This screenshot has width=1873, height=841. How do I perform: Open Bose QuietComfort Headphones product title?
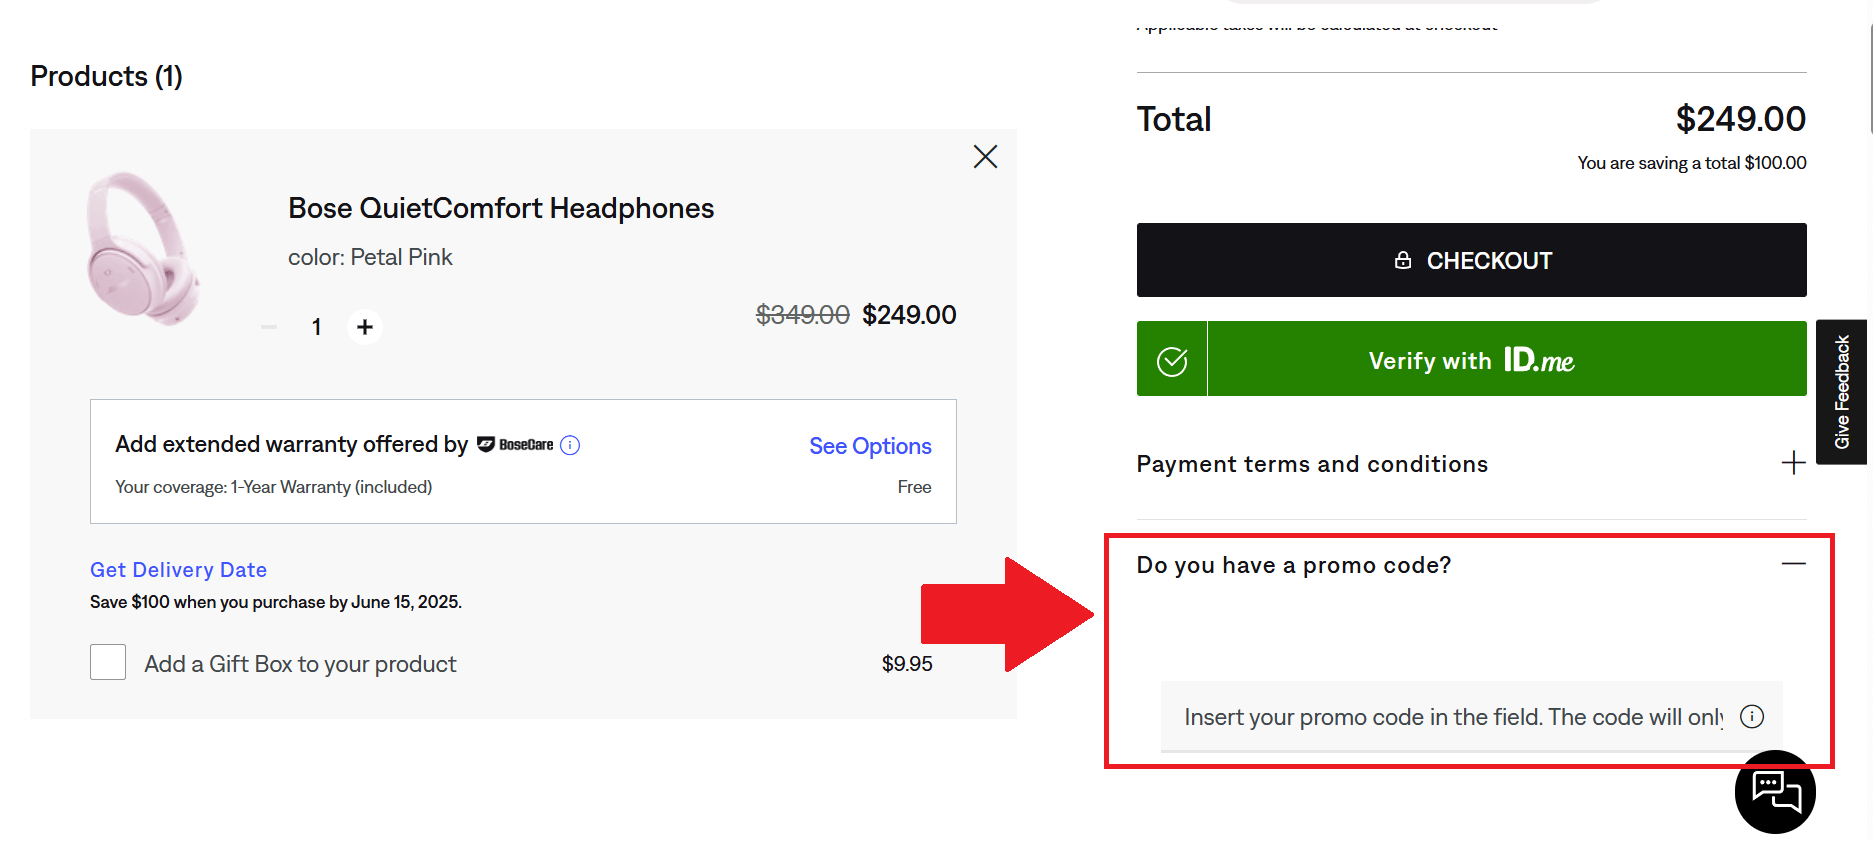[x=501, y=208]
